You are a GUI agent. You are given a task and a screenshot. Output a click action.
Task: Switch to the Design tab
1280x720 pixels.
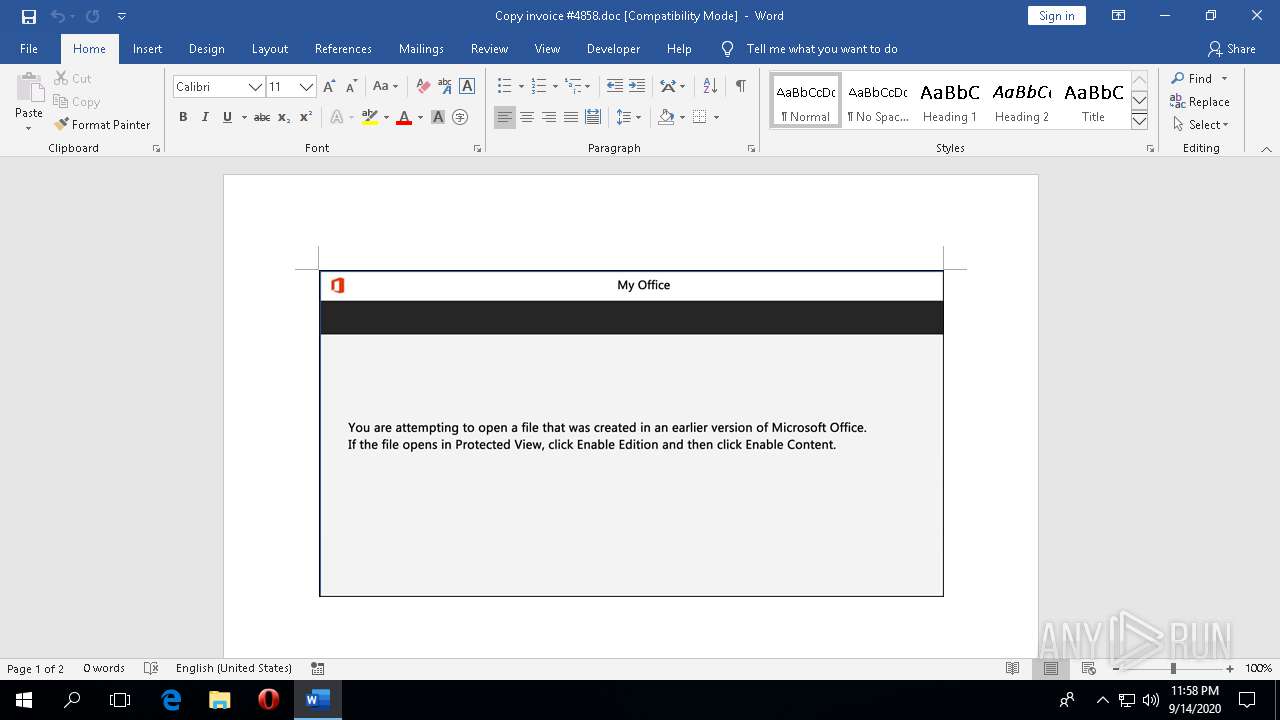click(206, 49)
